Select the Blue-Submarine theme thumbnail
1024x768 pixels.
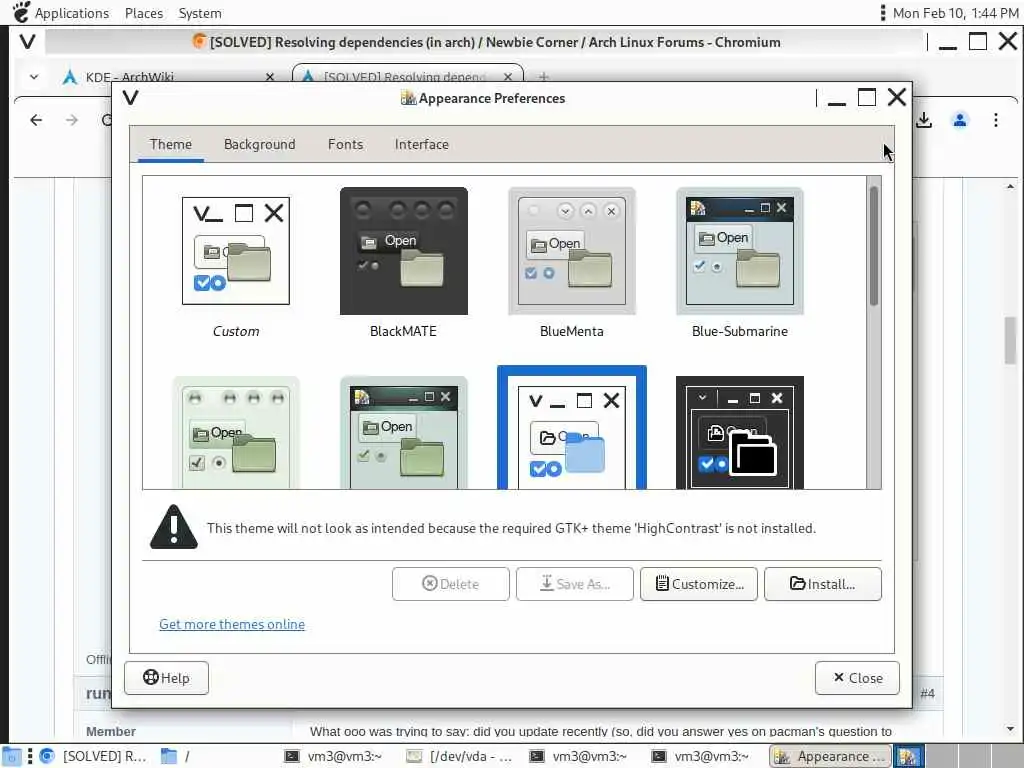(740, 251)
